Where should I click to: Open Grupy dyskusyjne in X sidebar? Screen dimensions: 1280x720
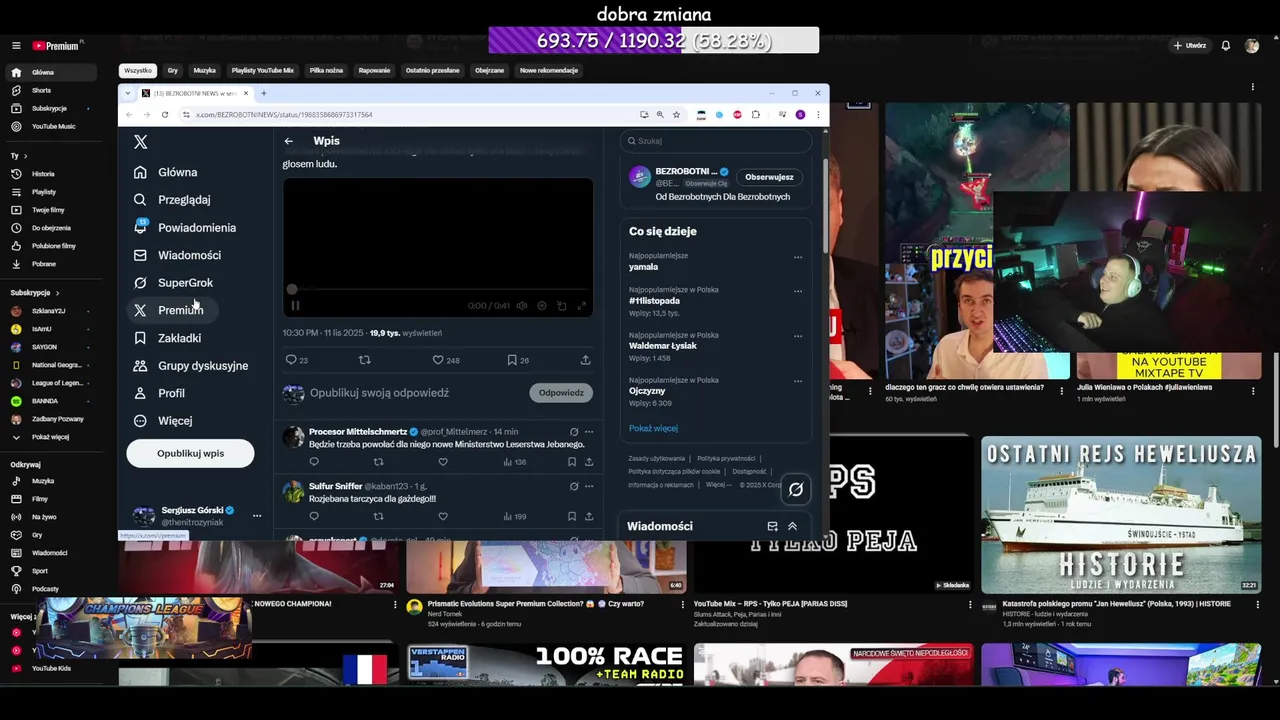191,366
